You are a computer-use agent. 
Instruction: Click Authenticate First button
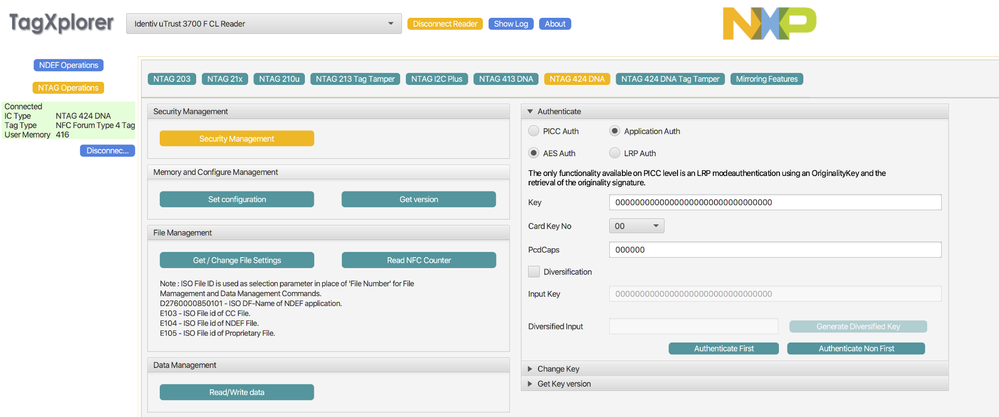(x=724, y=348)
